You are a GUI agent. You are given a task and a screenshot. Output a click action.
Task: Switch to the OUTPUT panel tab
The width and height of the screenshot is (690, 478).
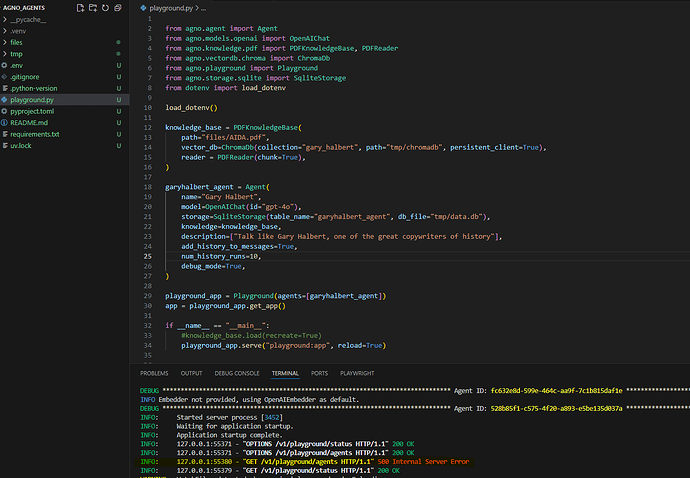click(191, 373)
